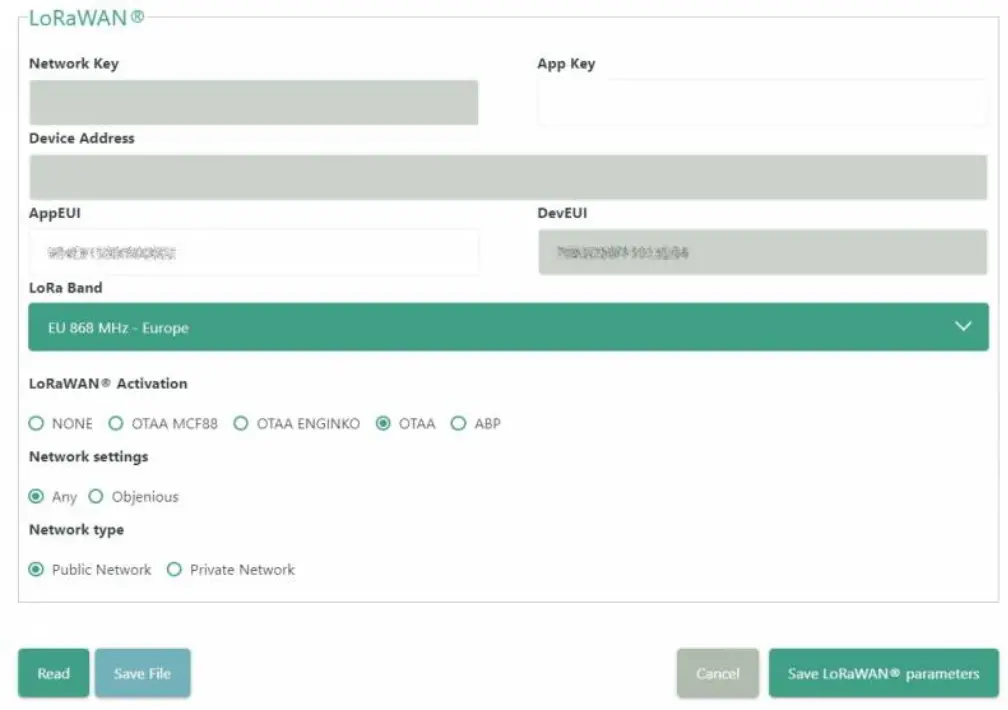Click the Network Key input field

253,101
